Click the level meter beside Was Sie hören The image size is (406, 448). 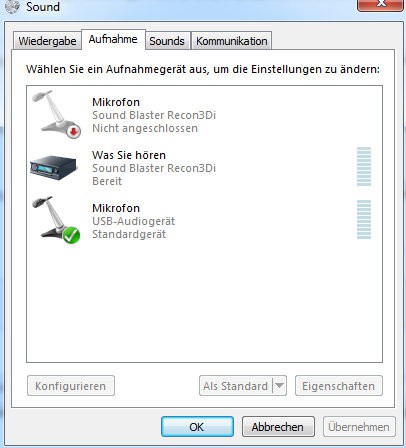pyautogui.click(x=364, y=166)
